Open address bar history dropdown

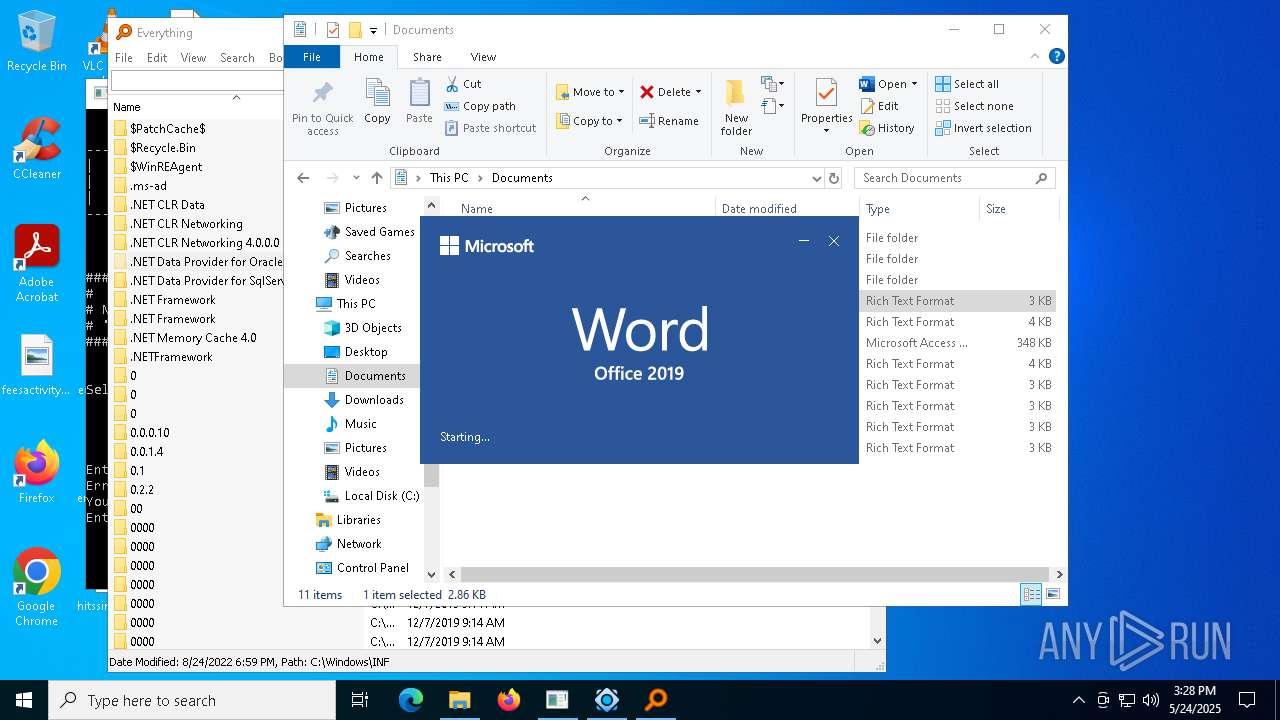pyautogui.click(x=817, y=178)
